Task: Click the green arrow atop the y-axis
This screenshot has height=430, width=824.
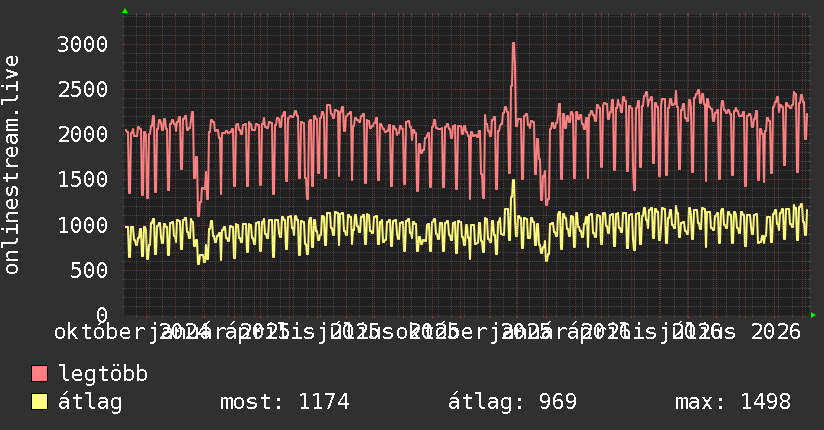Action: coord(125,11)
